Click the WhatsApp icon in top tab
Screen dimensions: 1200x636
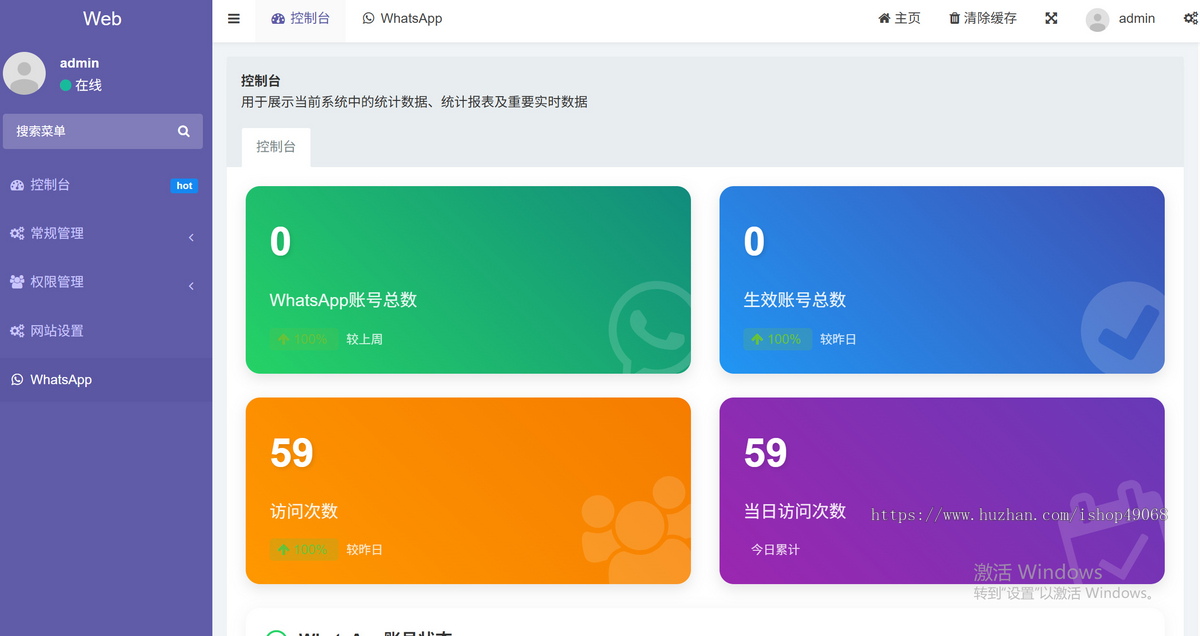tap(369, 18)
